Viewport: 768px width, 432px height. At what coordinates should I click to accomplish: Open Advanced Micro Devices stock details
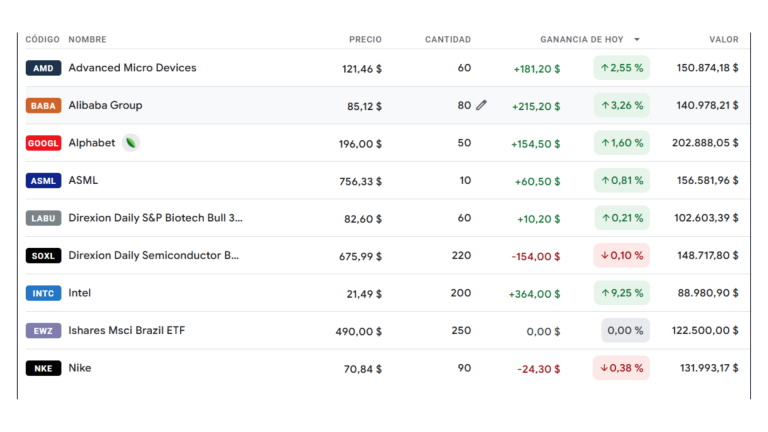click(x=132, y=68)
